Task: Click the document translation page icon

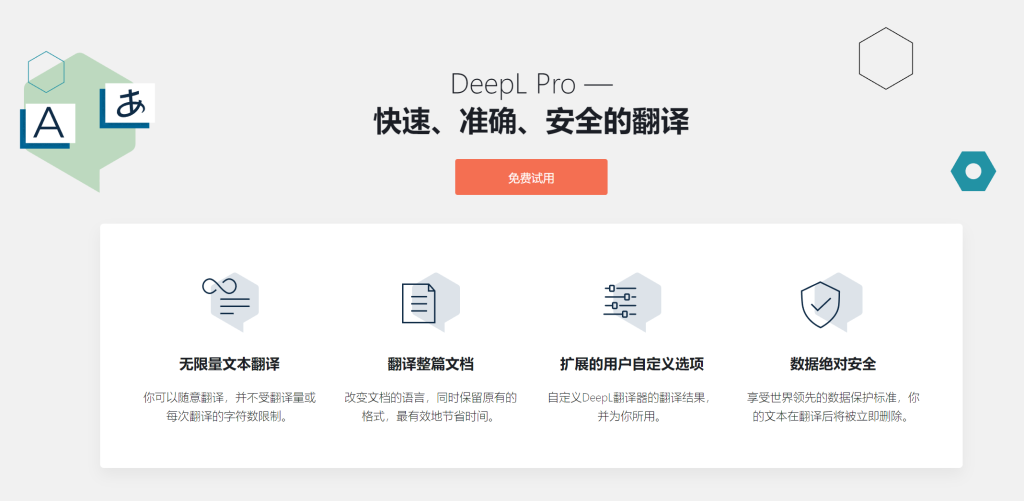Action: (x=419, y=302)
